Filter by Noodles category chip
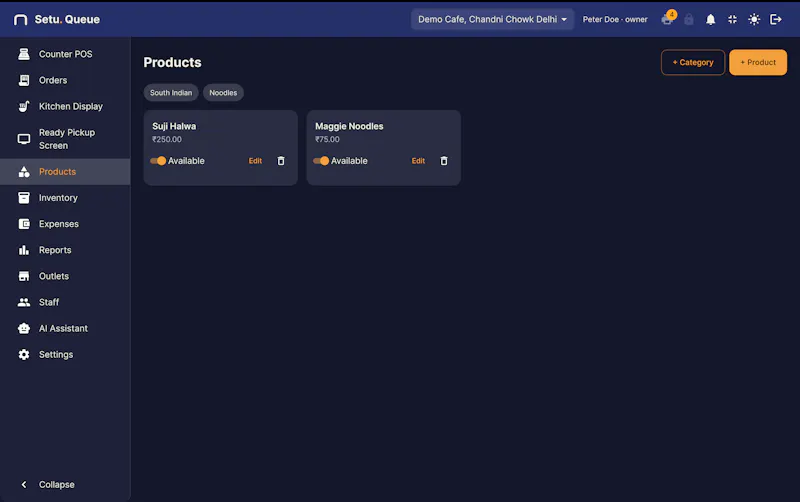The width and height of the screenshot is (800, 502). click(223, 92)
